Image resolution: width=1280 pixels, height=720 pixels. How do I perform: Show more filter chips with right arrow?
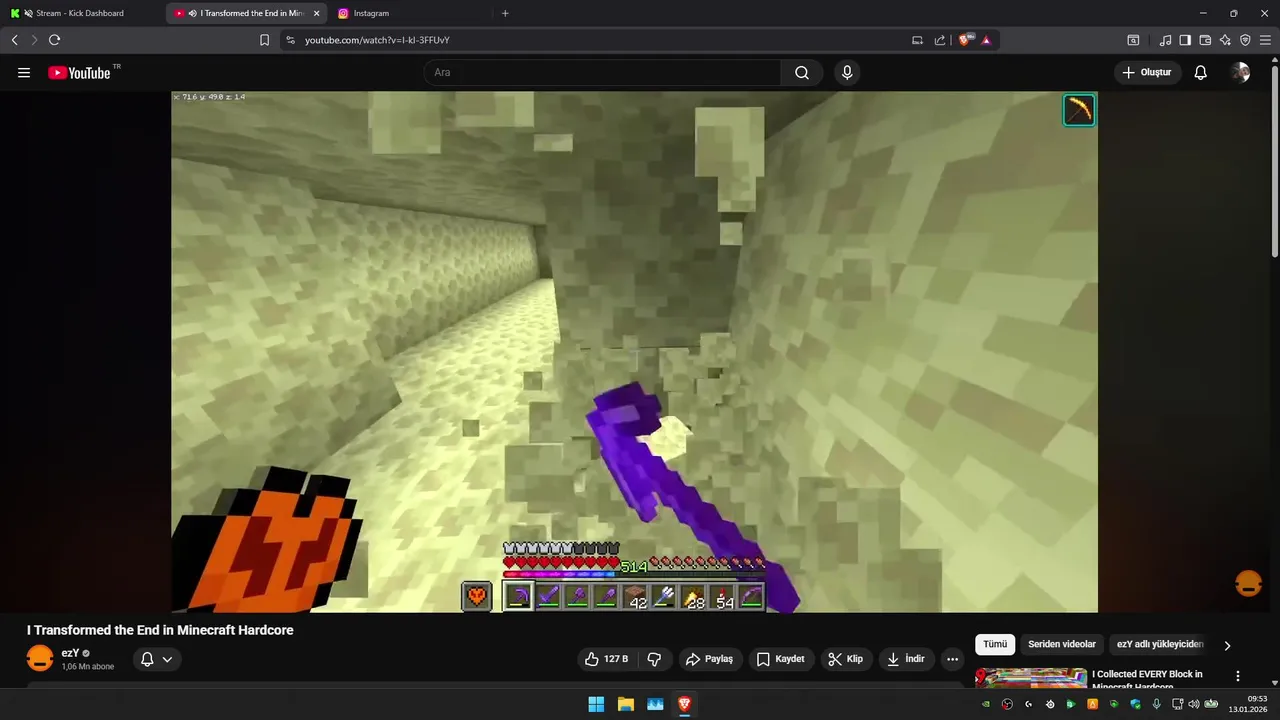(x=1227, y=645)
